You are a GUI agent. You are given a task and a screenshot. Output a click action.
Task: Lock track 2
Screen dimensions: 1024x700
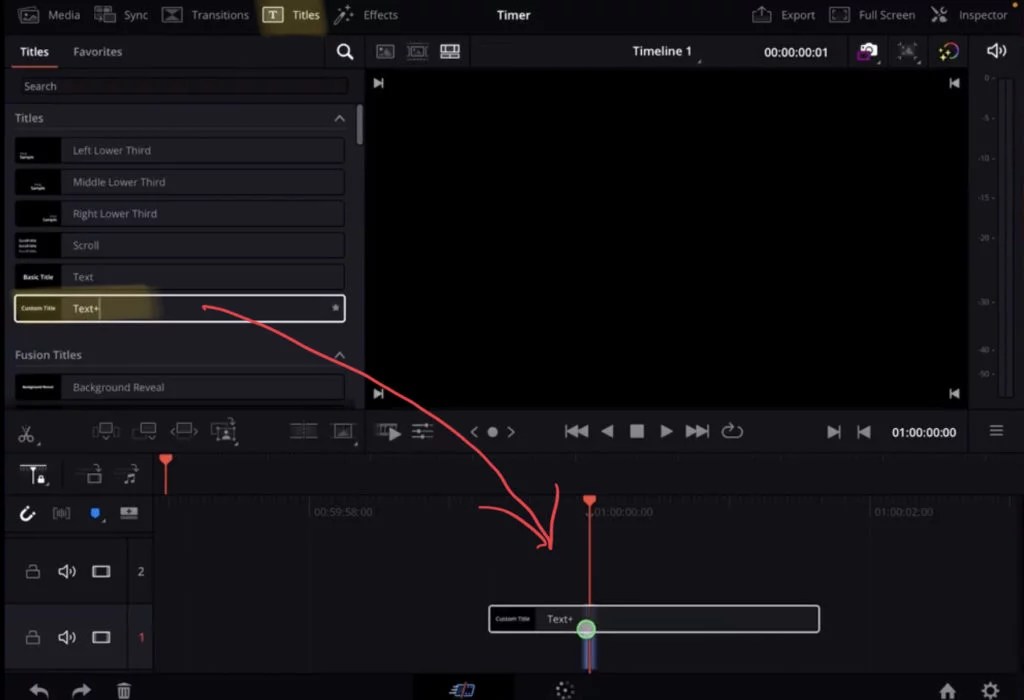tap(31, 571)
